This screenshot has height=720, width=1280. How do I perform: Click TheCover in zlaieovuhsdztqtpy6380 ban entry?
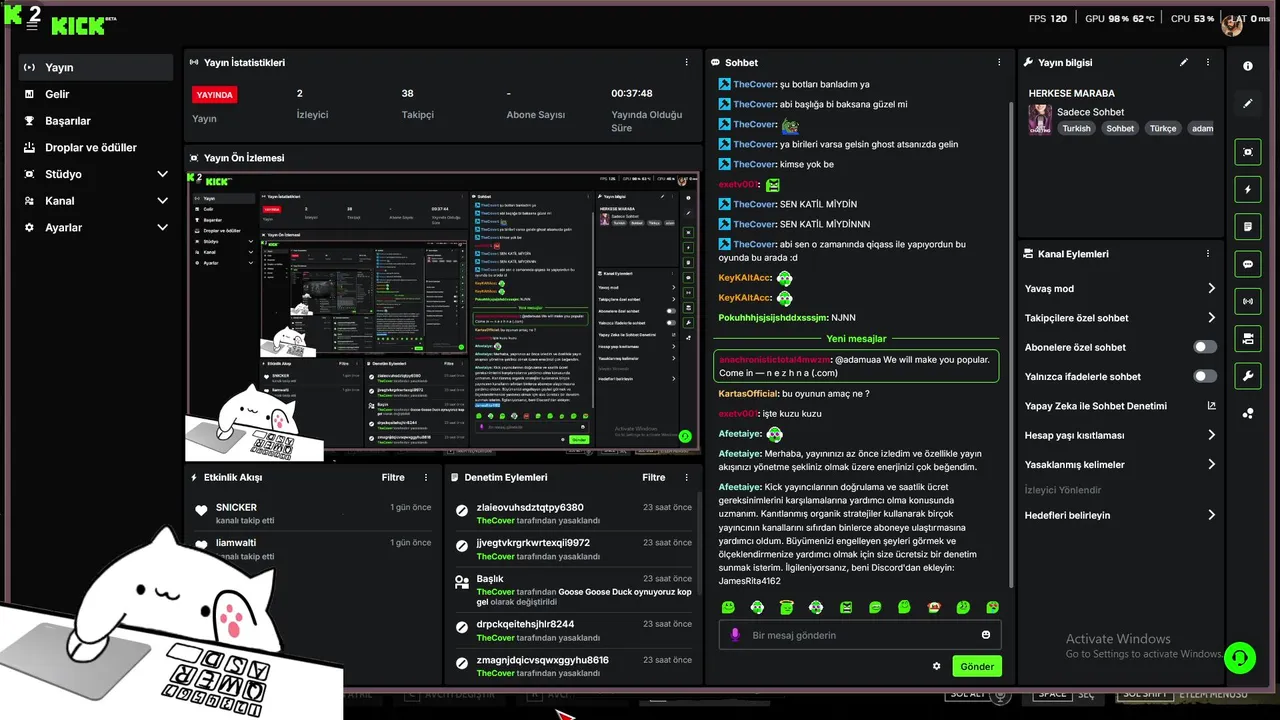495,521
